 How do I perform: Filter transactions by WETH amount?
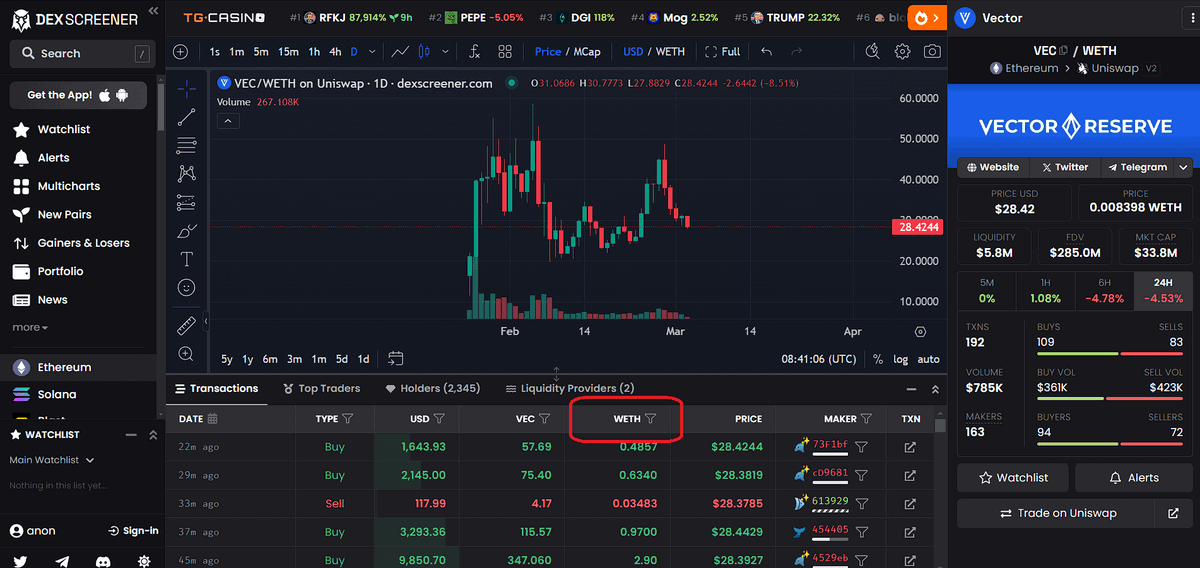click(650, 419)
